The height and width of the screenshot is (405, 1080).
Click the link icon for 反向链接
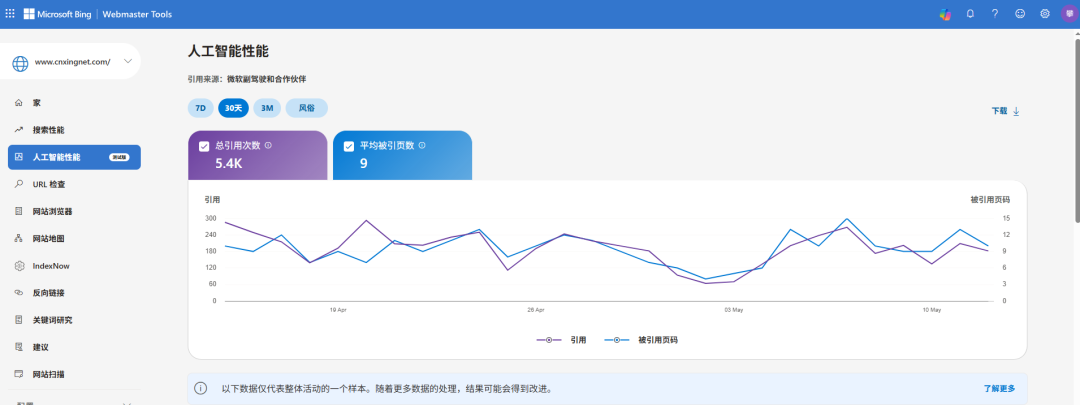pos(19,293)
